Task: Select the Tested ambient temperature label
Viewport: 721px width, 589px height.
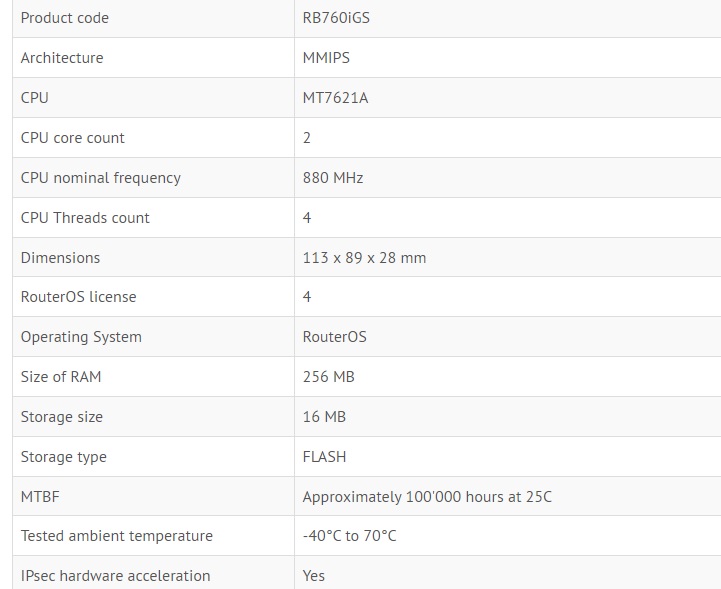Action: [117, 536]
